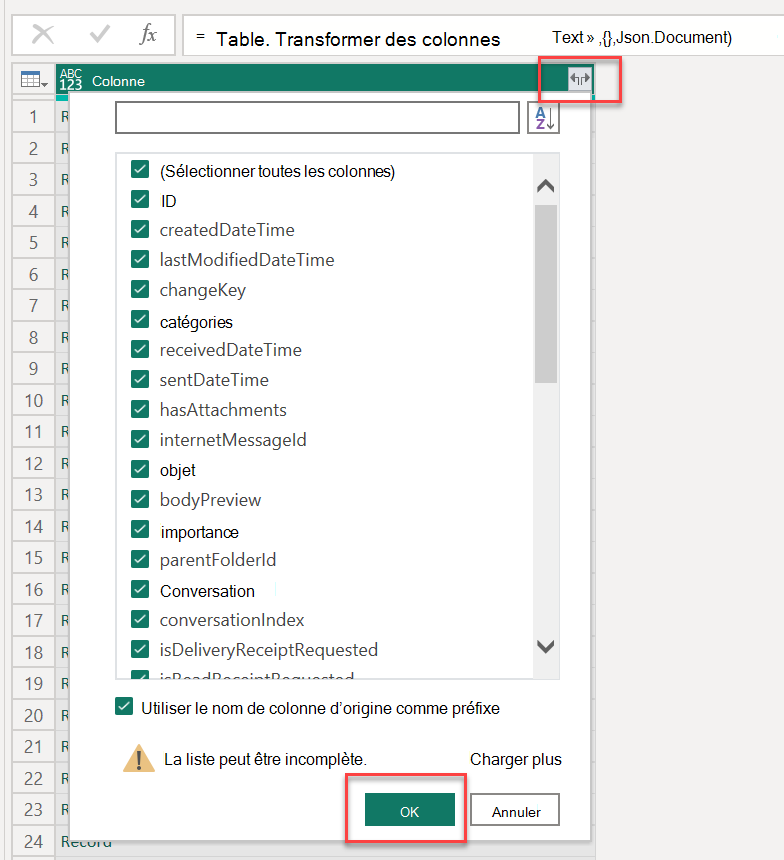Click the Annuler button
Screen dimensions: 784x860
[x=515, y=810]
